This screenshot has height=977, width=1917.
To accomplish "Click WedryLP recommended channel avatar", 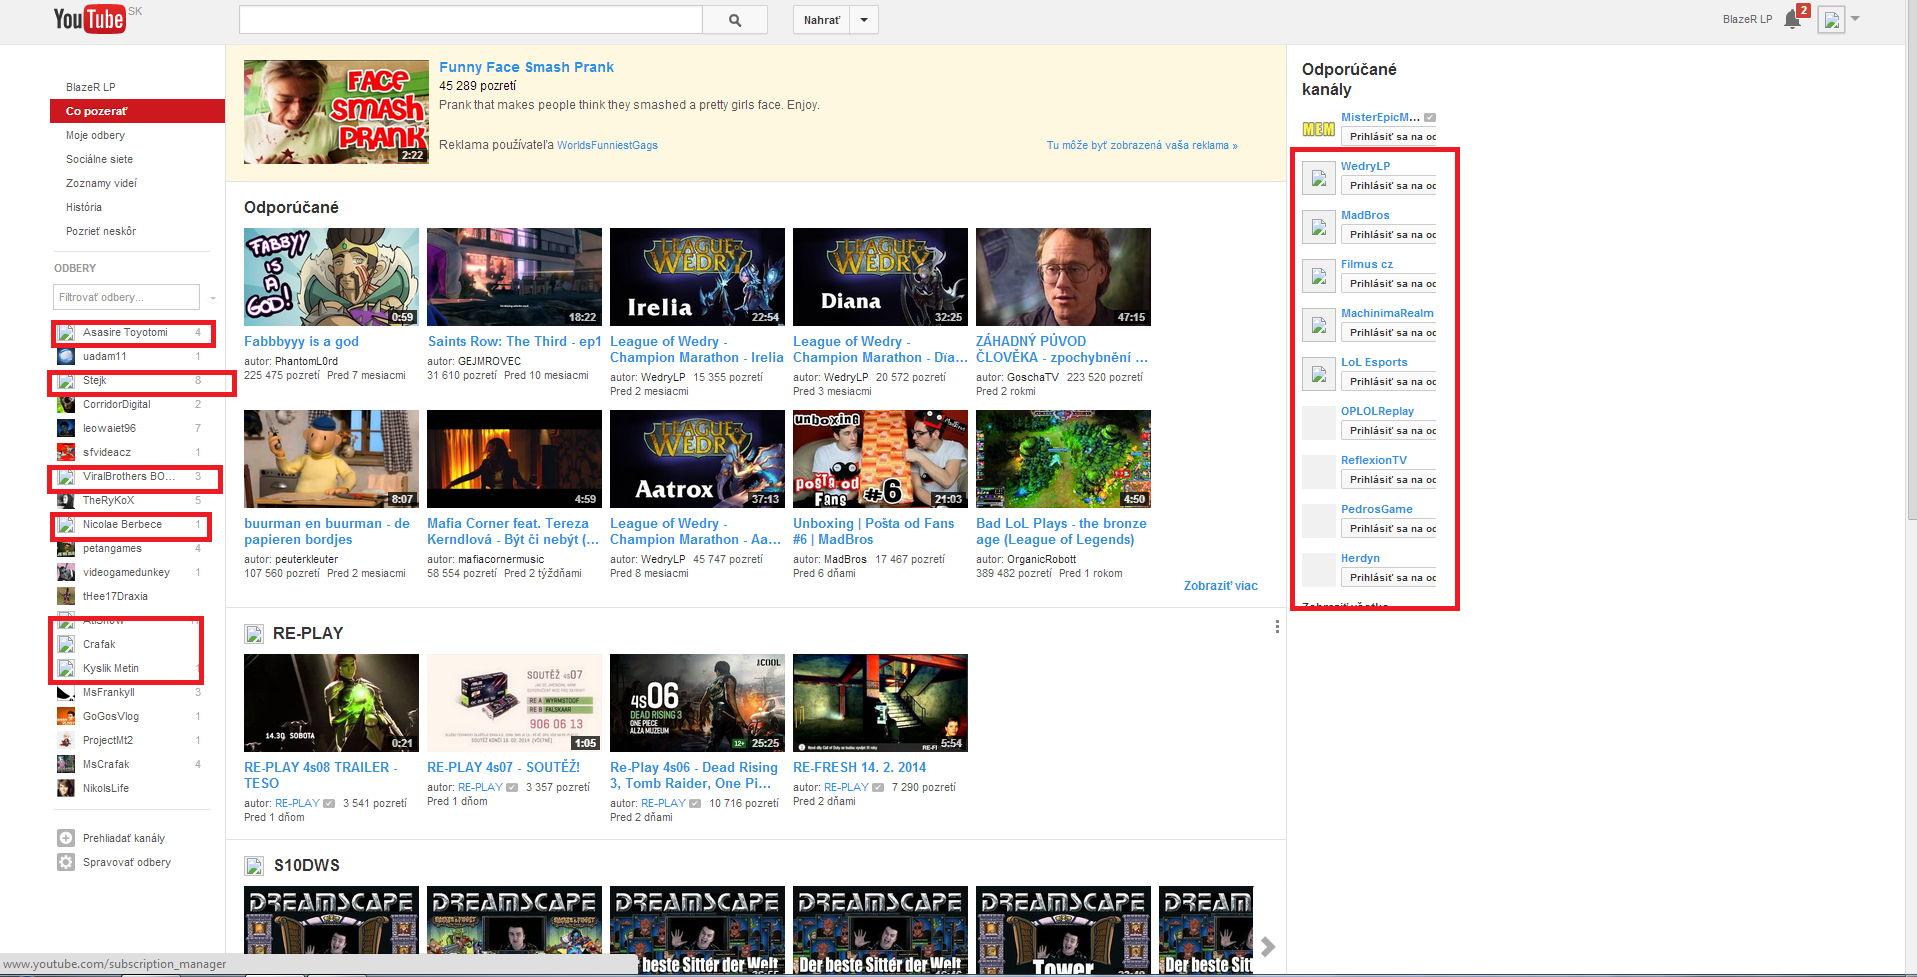I will click(x=1319, y=178).
